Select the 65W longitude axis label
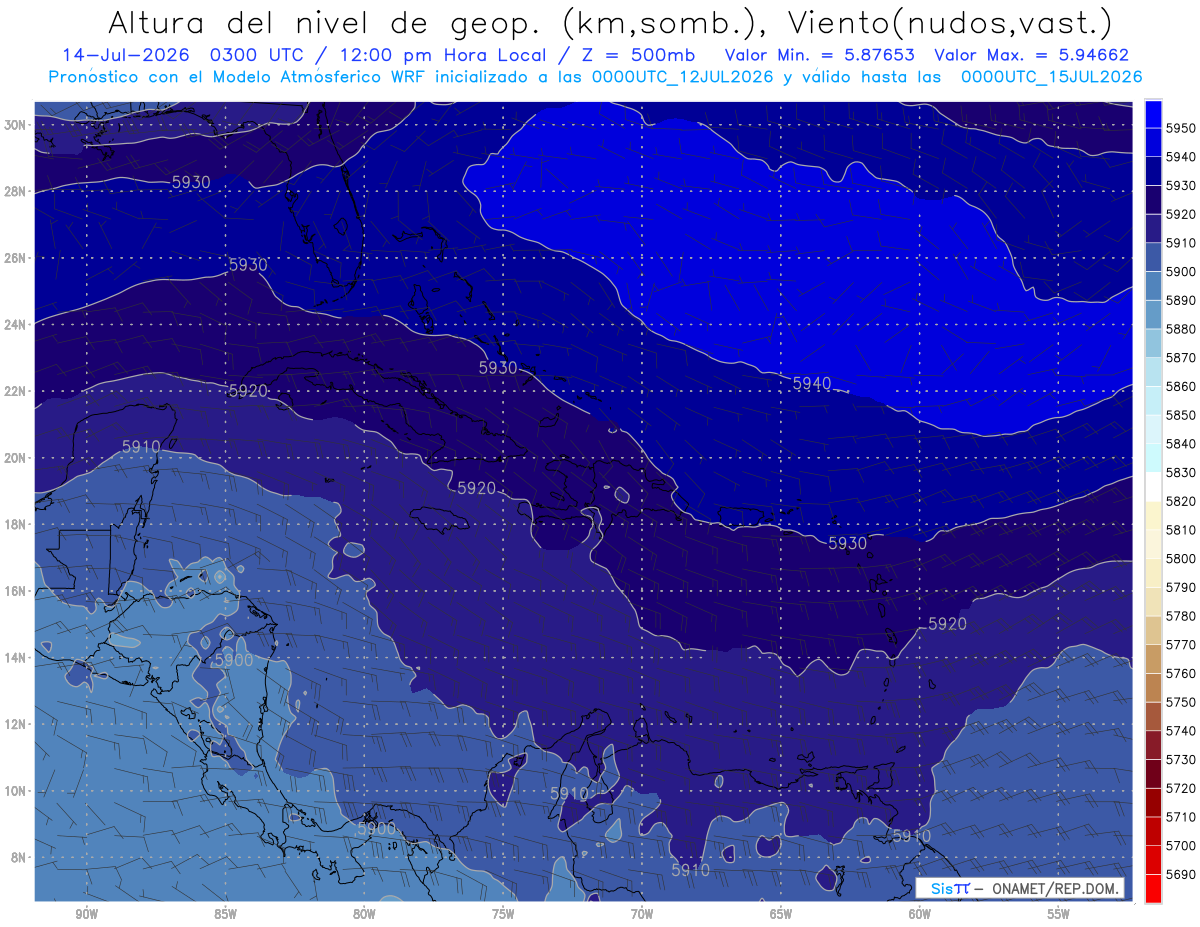 coord(781,915)
